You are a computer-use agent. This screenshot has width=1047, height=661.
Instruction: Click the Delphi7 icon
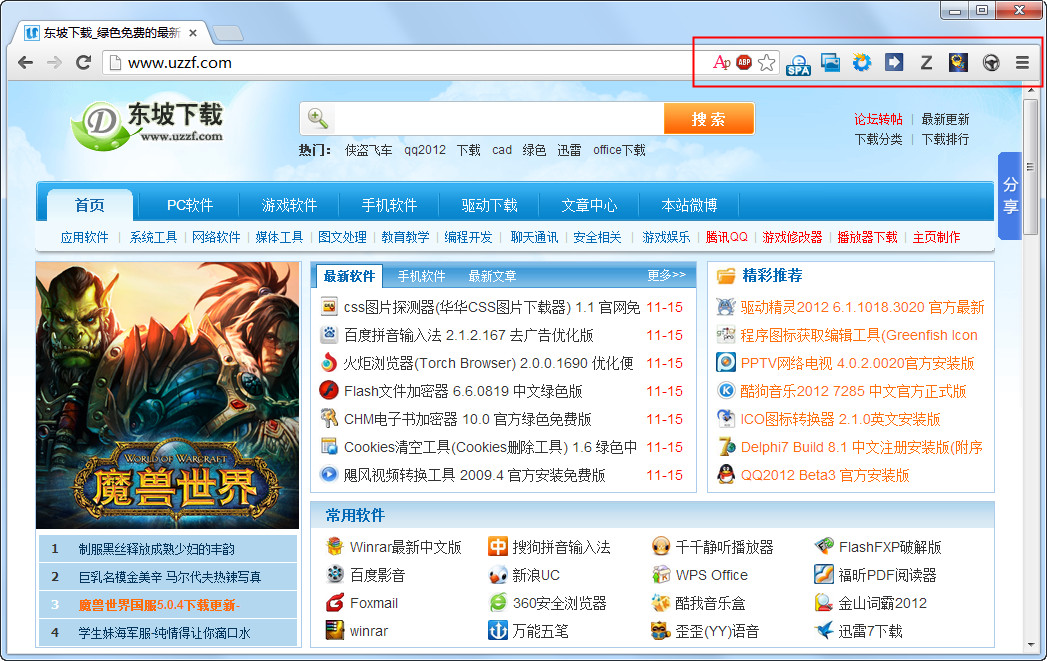pyautogui.click(x=726, y=447)
